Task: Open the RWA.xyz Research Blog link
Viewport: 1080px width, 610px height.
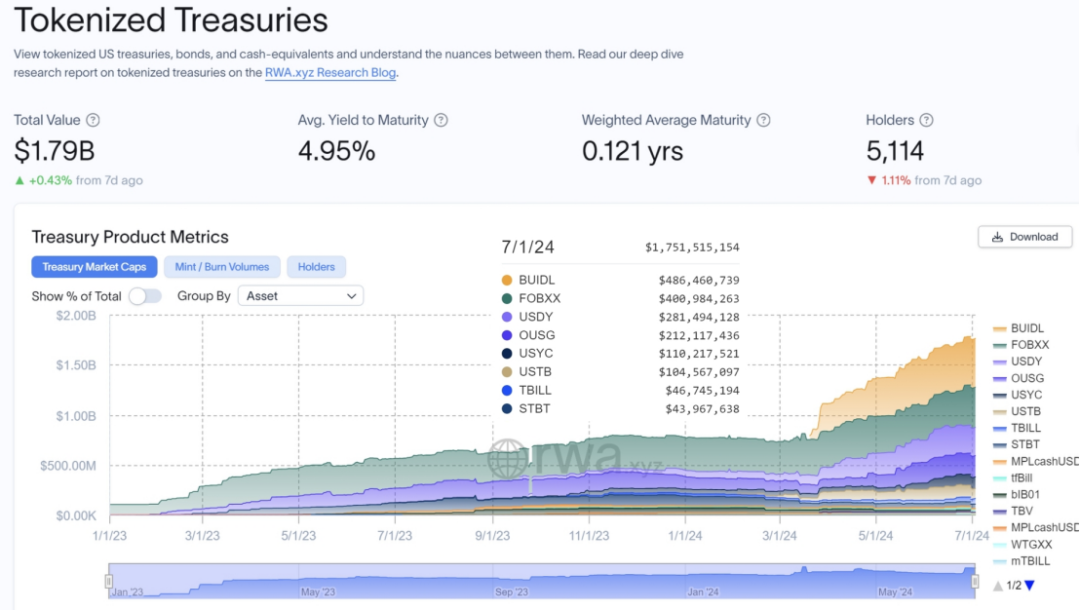Action: point(330,73)
